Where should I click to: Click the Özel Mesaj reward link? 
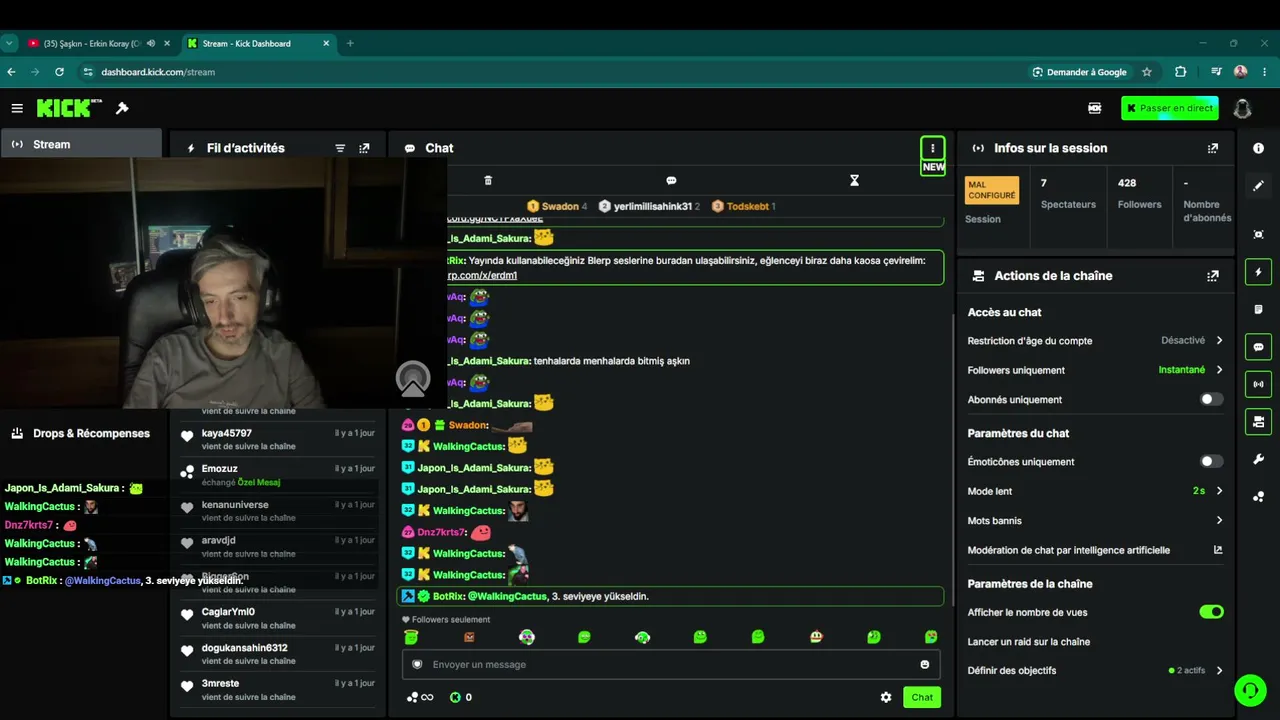[259, 482]
